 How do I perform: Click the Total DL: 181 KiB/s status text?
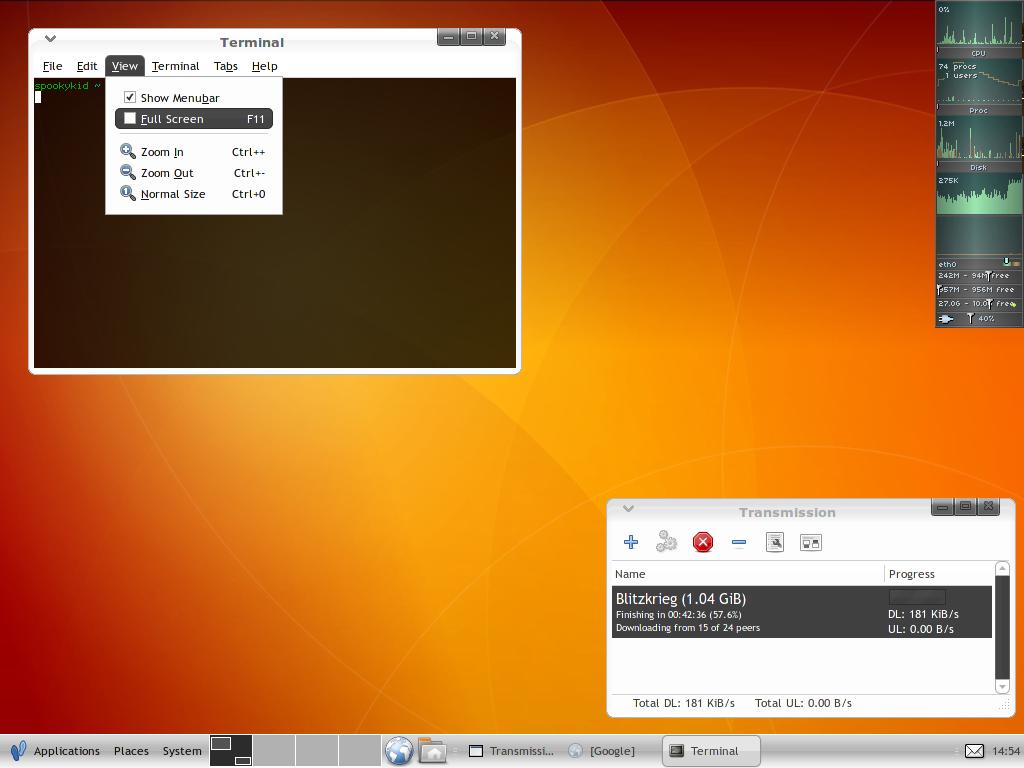point(684,703)
